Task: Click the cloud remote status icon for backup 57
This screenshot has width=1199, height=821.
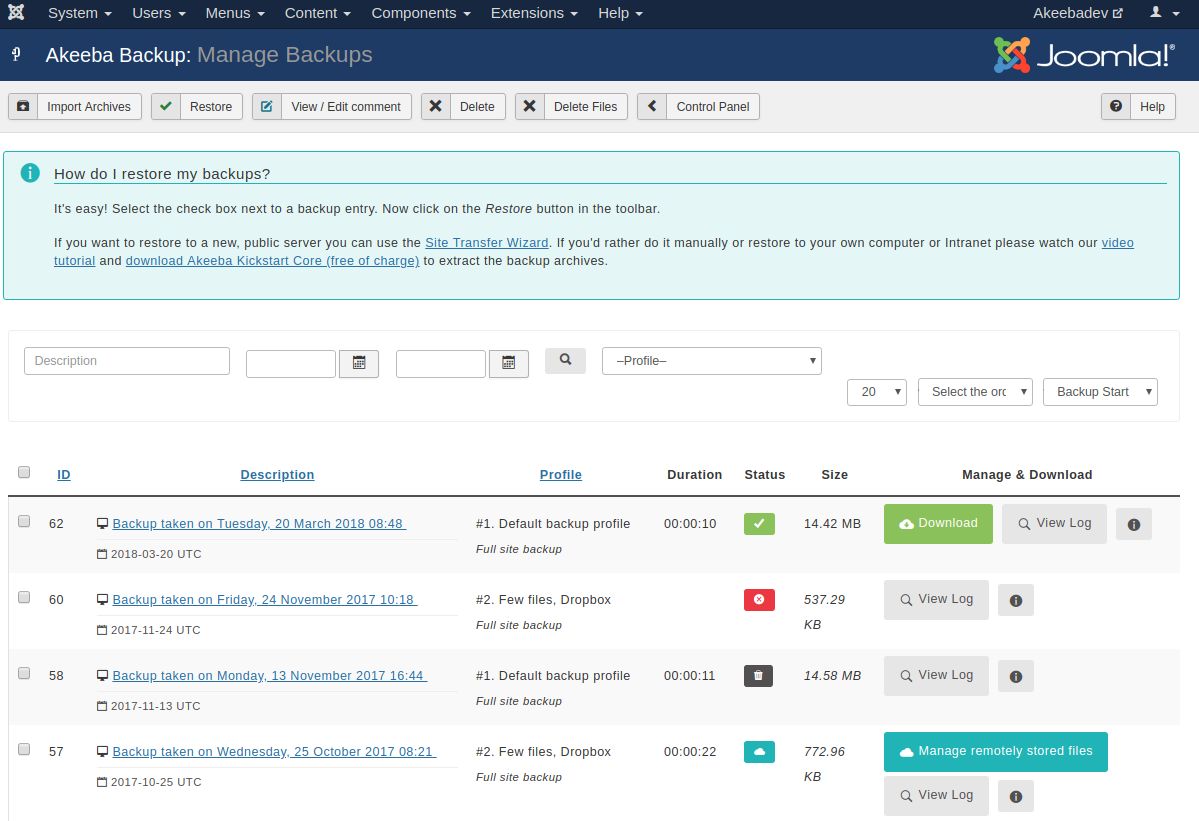Action: coord(759,751)
